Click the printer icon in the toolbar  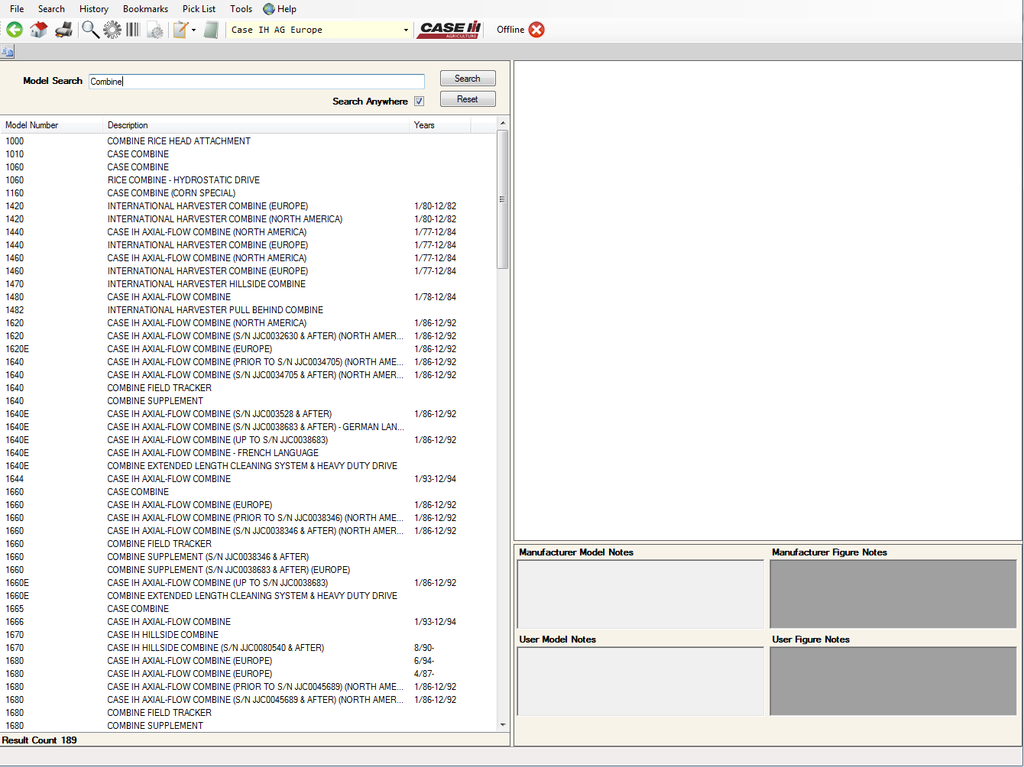pos(63,30)
